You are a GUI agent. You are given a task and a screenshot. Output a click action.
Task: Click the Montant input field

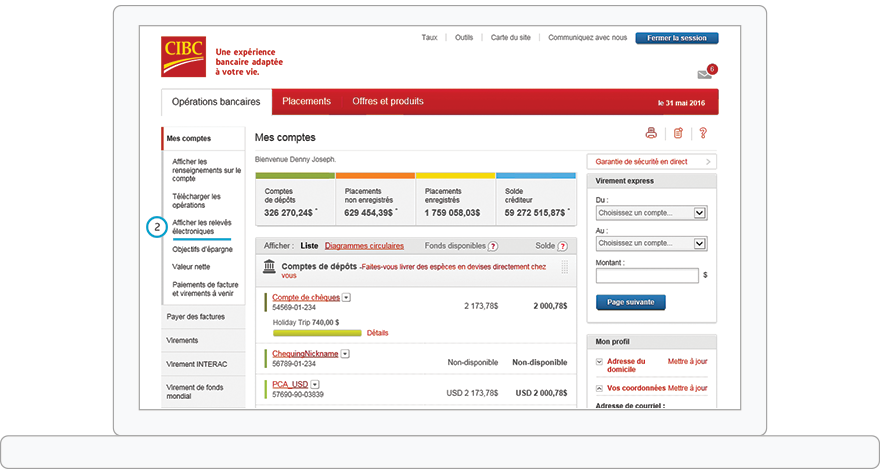646,275
